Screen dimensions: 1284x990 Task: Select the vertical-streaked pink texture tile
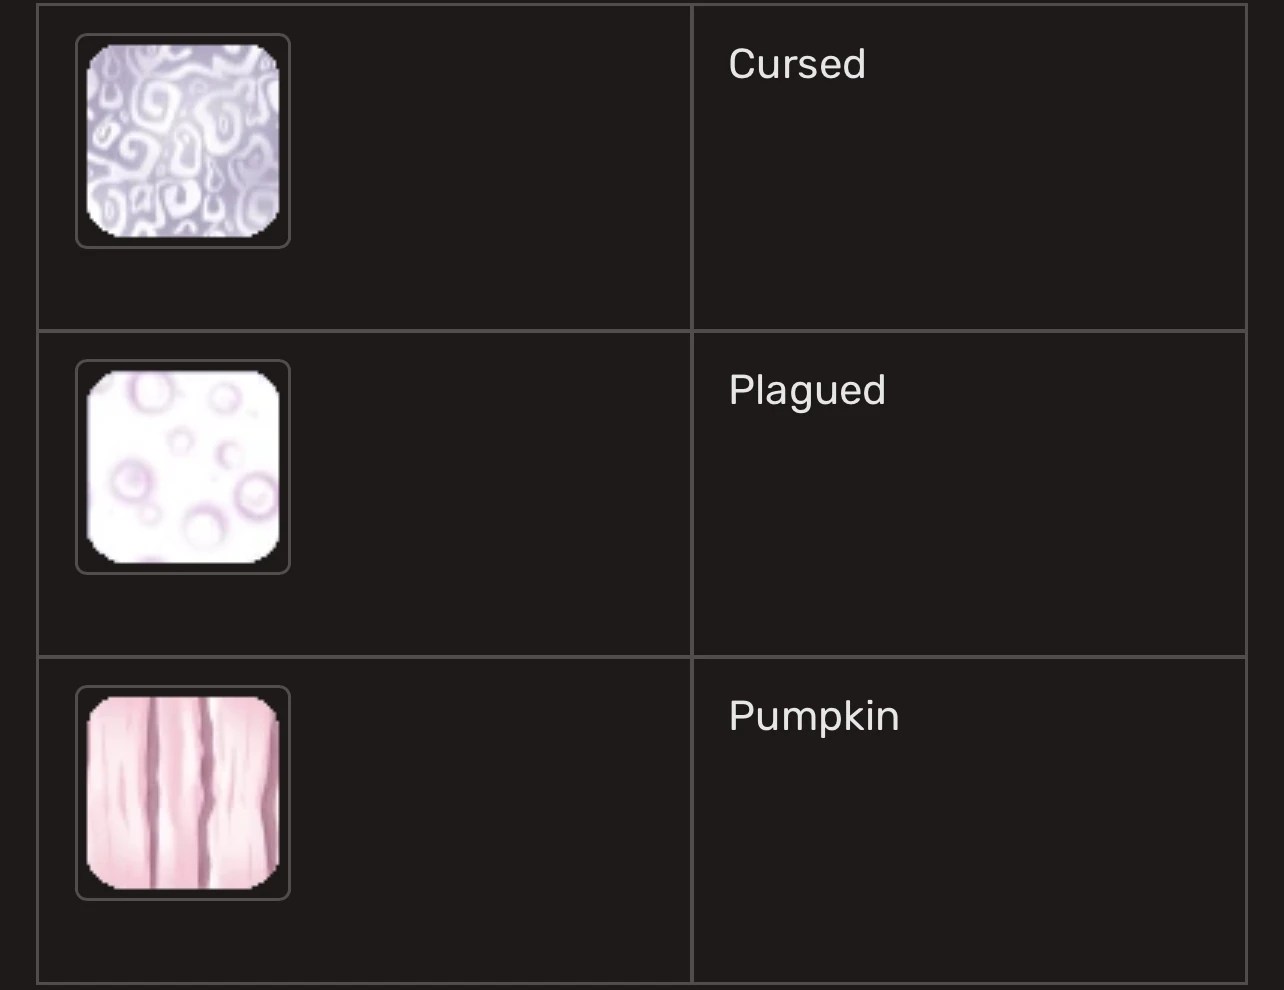tap(183, 793)
